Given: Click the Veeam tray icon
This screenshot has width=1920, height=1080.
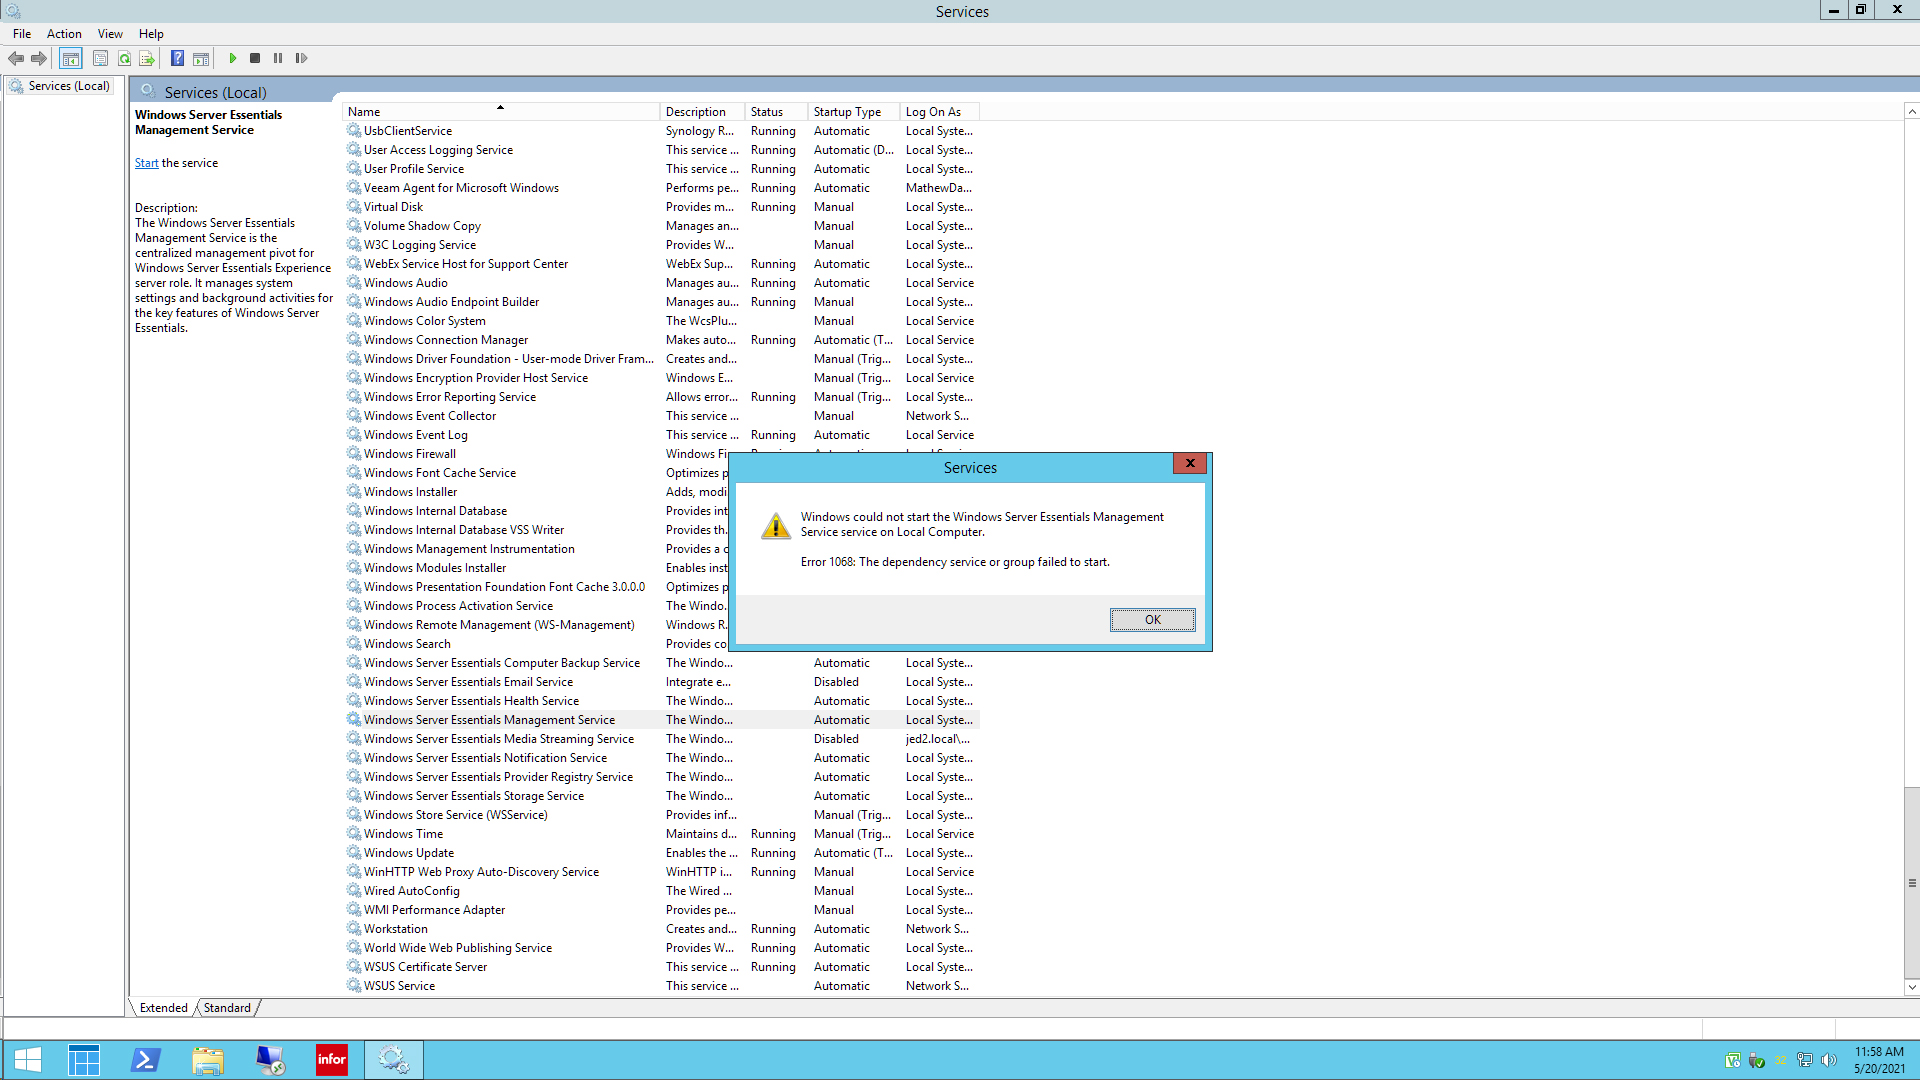Looking at the screenshot, I should coord(1733,1060).
